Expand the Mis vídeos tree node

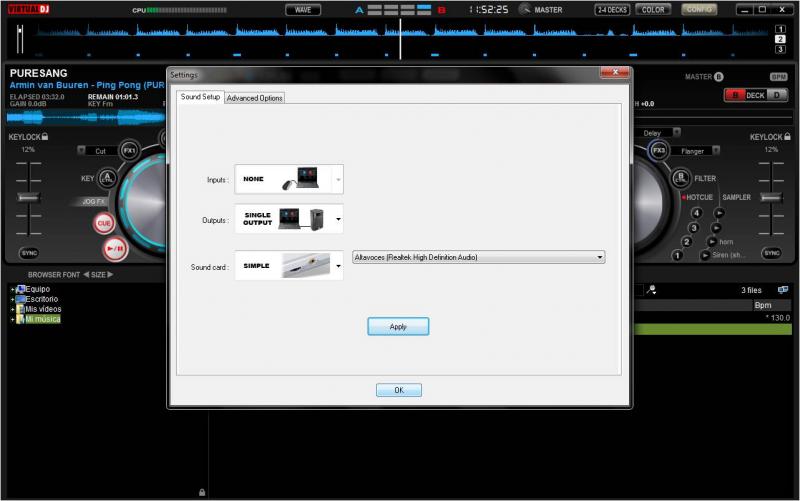(12, 309)
